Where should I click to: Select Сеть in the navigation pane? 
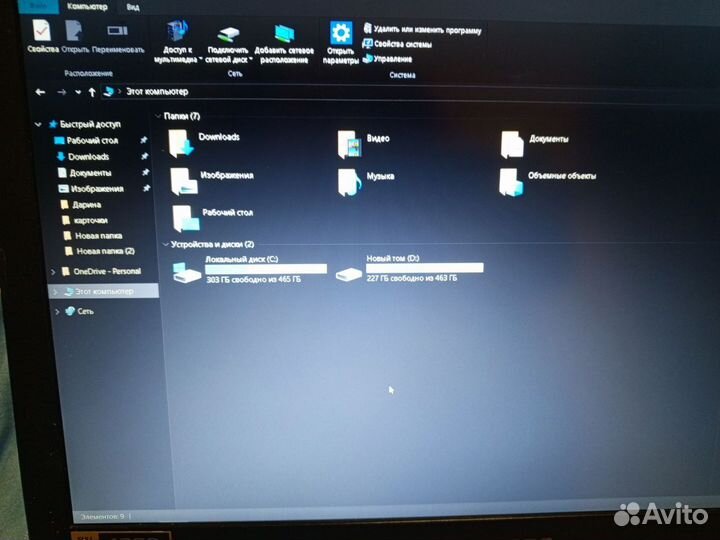point(85,311)
